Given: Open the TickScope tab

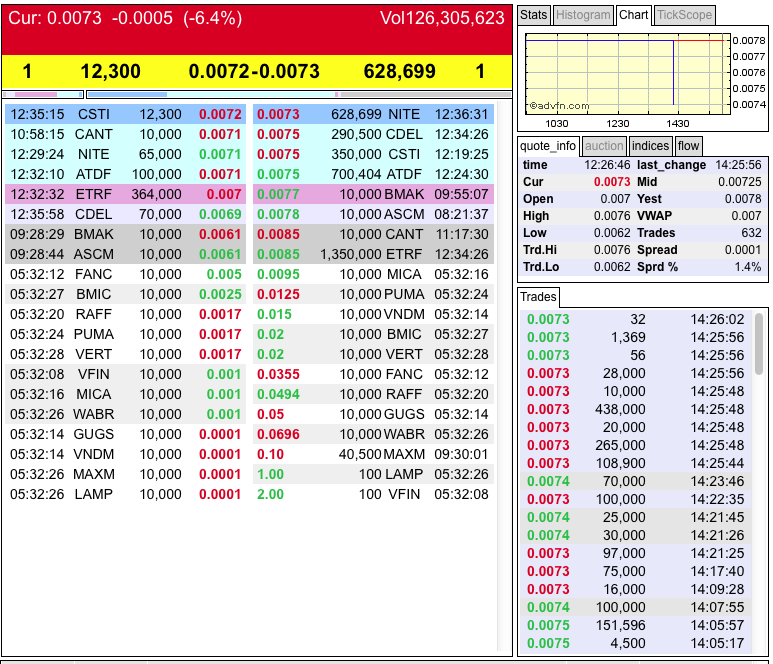Looking at the screenshot, I should click(x=685, y=15).
